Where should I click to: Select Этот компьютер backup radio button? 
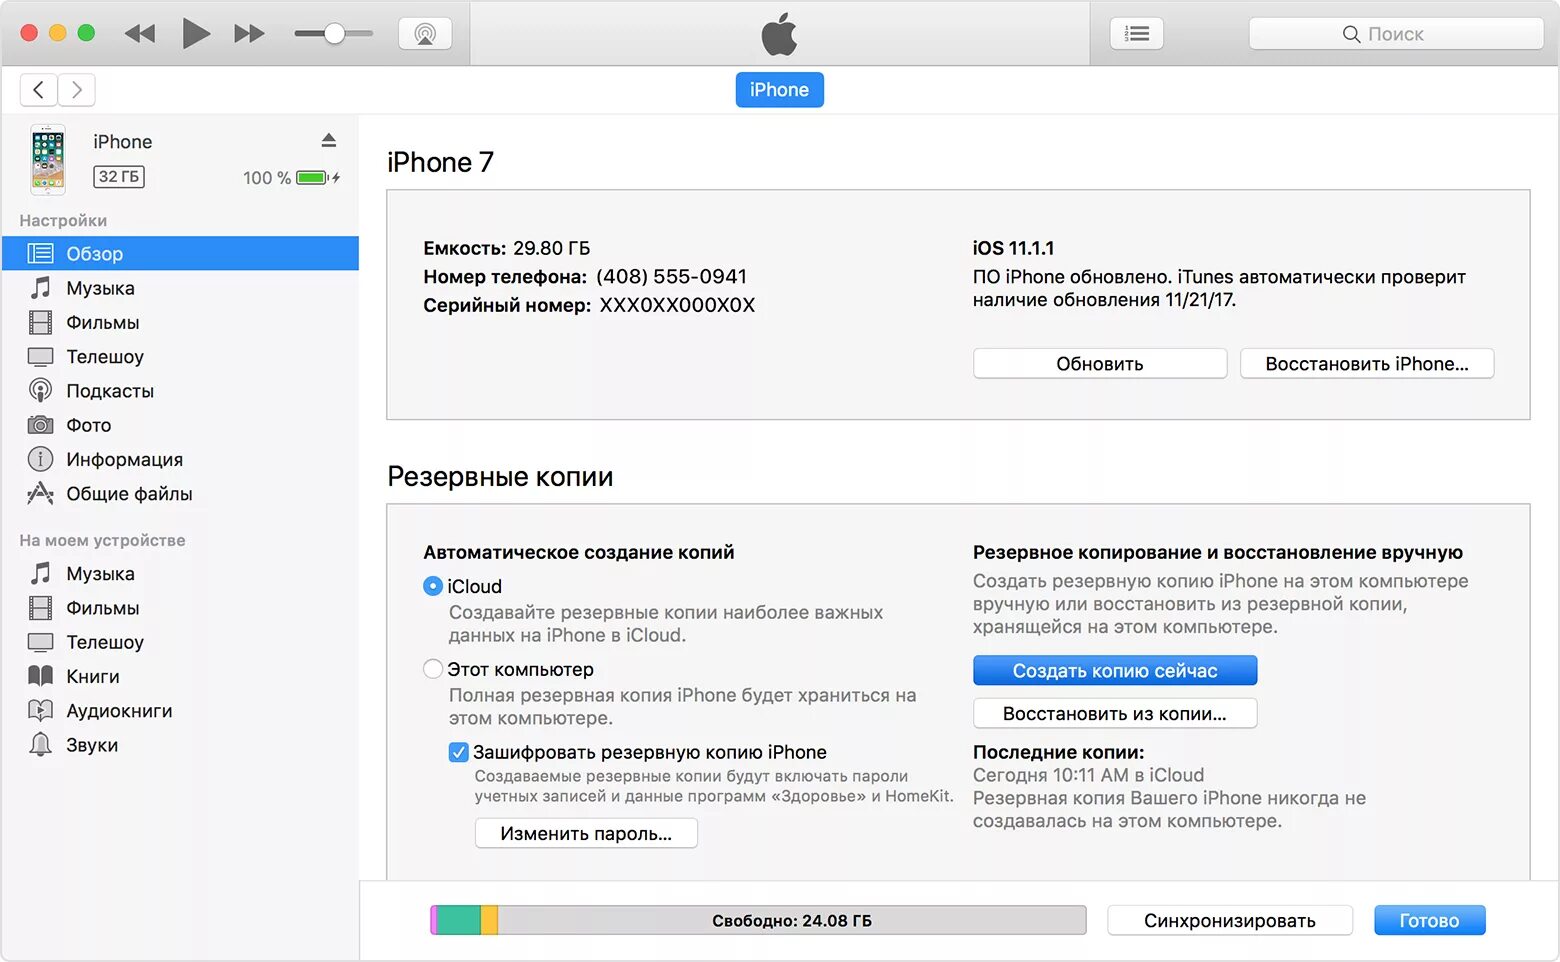pos(433,669)
